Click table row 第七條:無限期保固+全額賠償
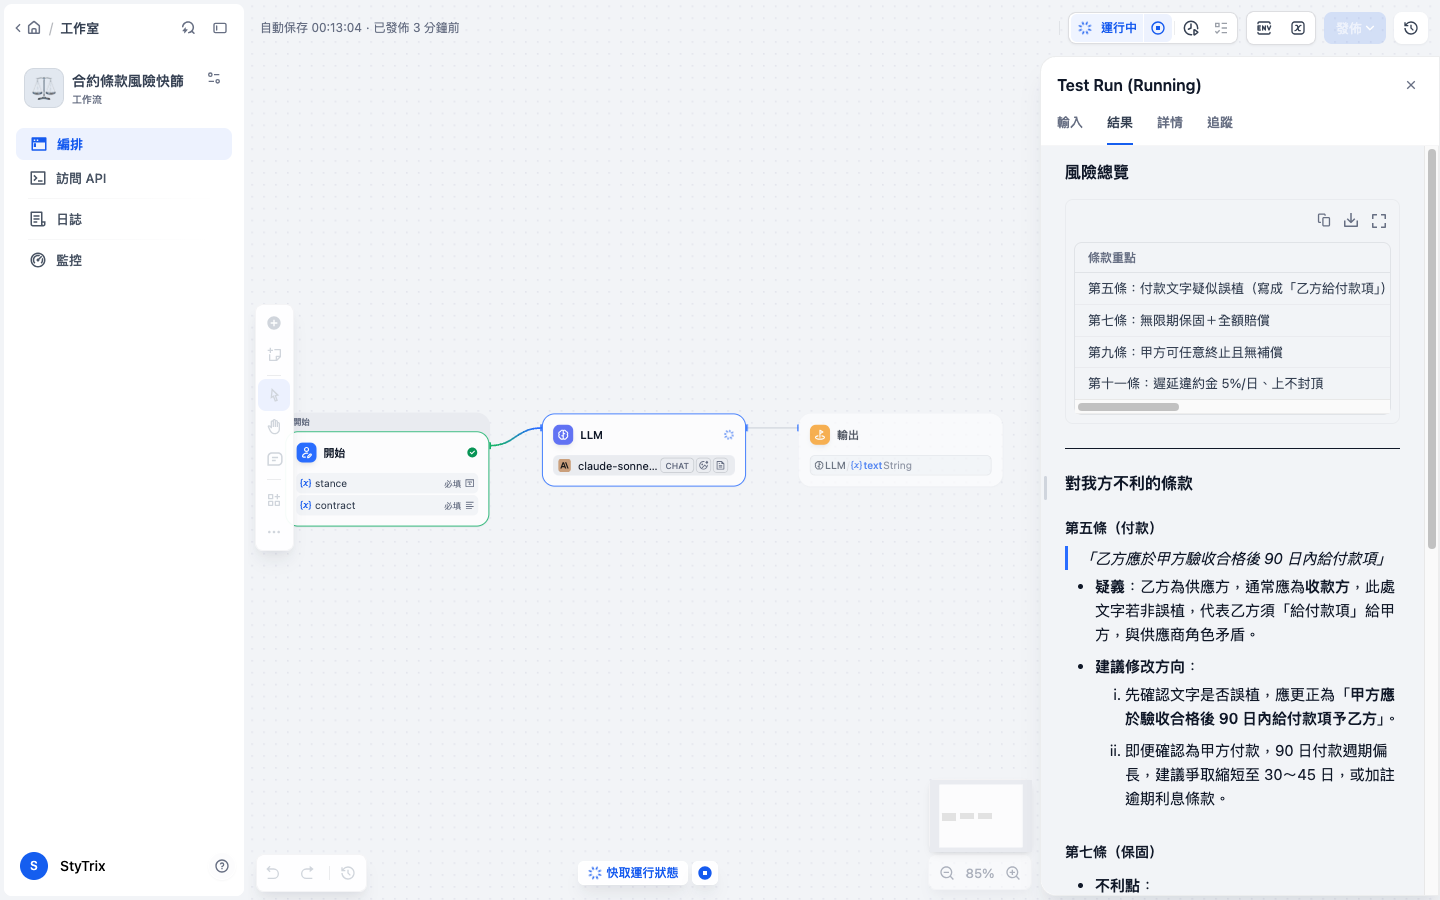Viewport: 1440px width, 900px height. 1232,320
